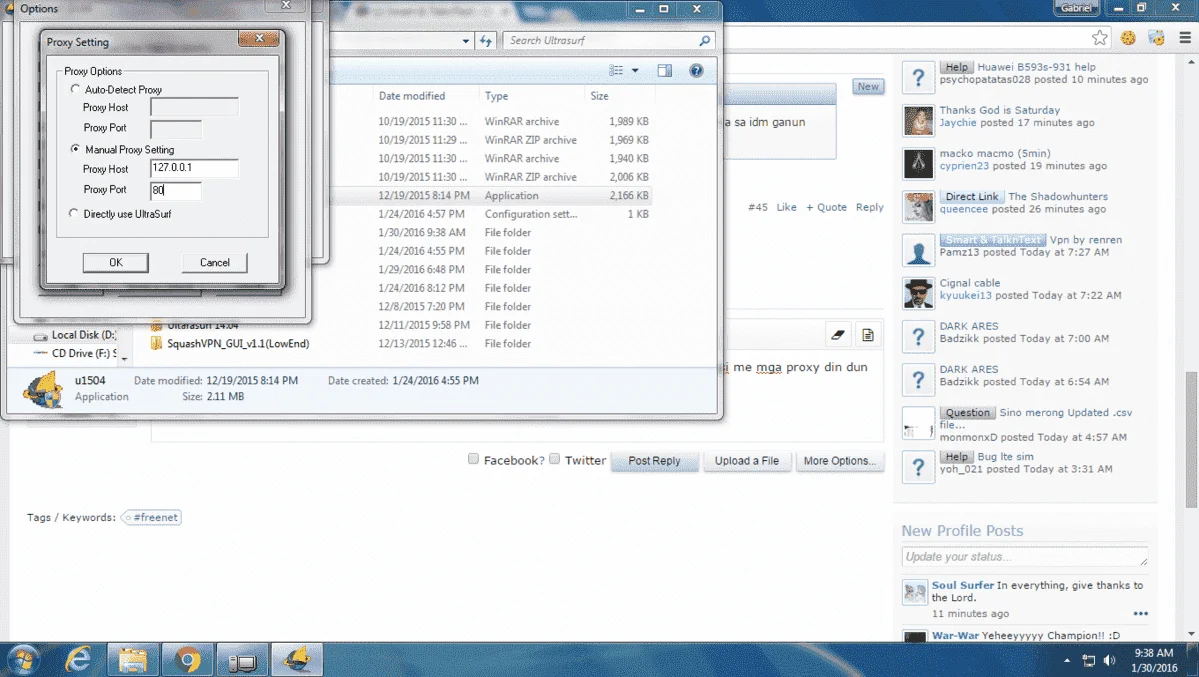Image resolution: width=1199 pixels, height=677 pixels.
Task: Open Thanks God is Saturday thread
Action: coord(999,110)
